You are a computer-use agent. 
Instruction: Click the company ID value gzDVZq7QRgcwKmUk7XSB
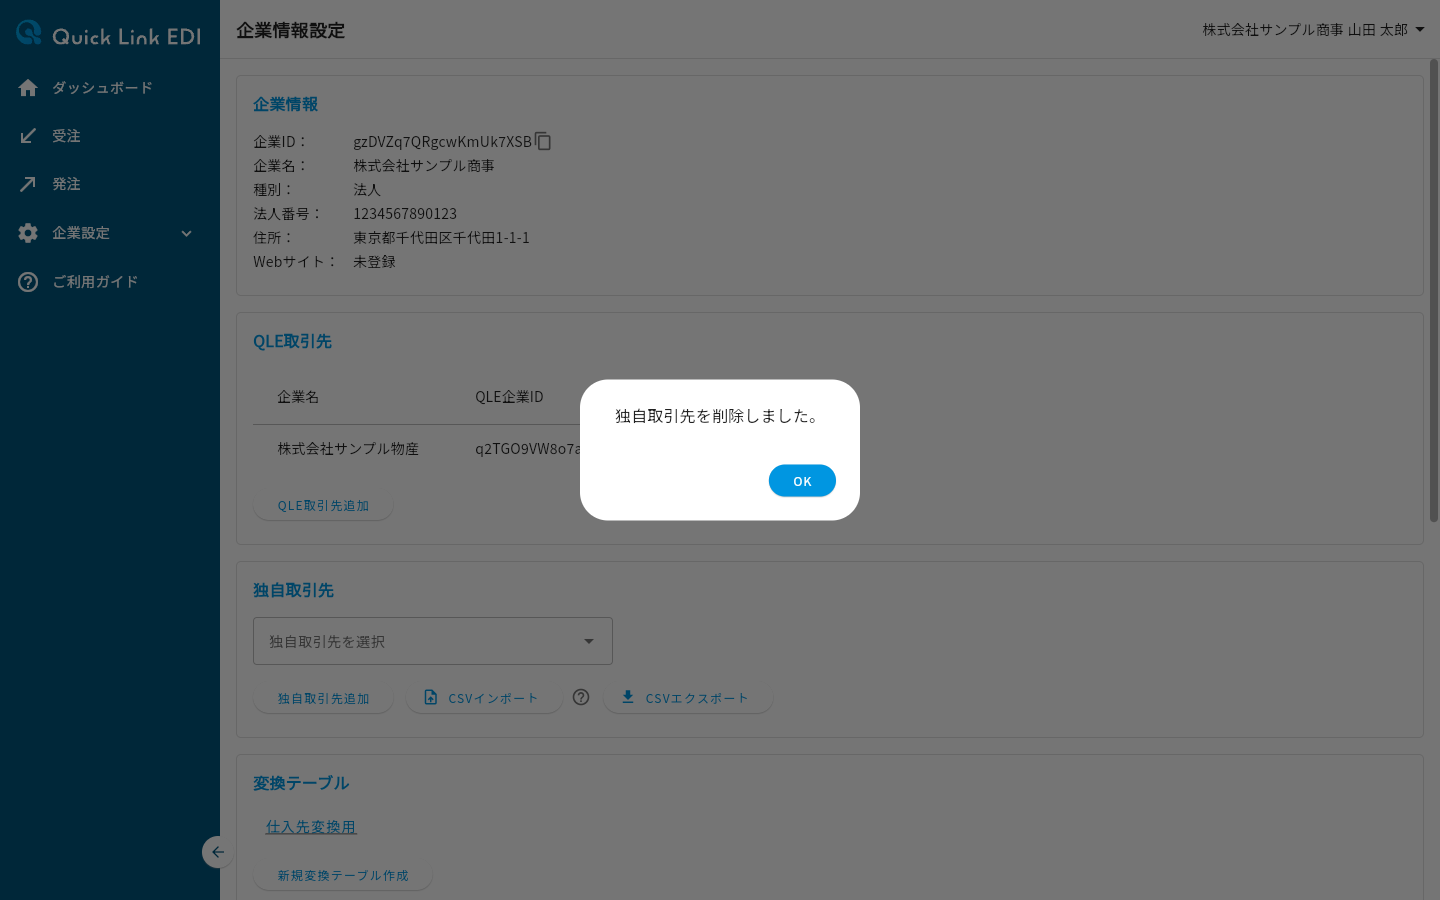click(x=442, y=142)
